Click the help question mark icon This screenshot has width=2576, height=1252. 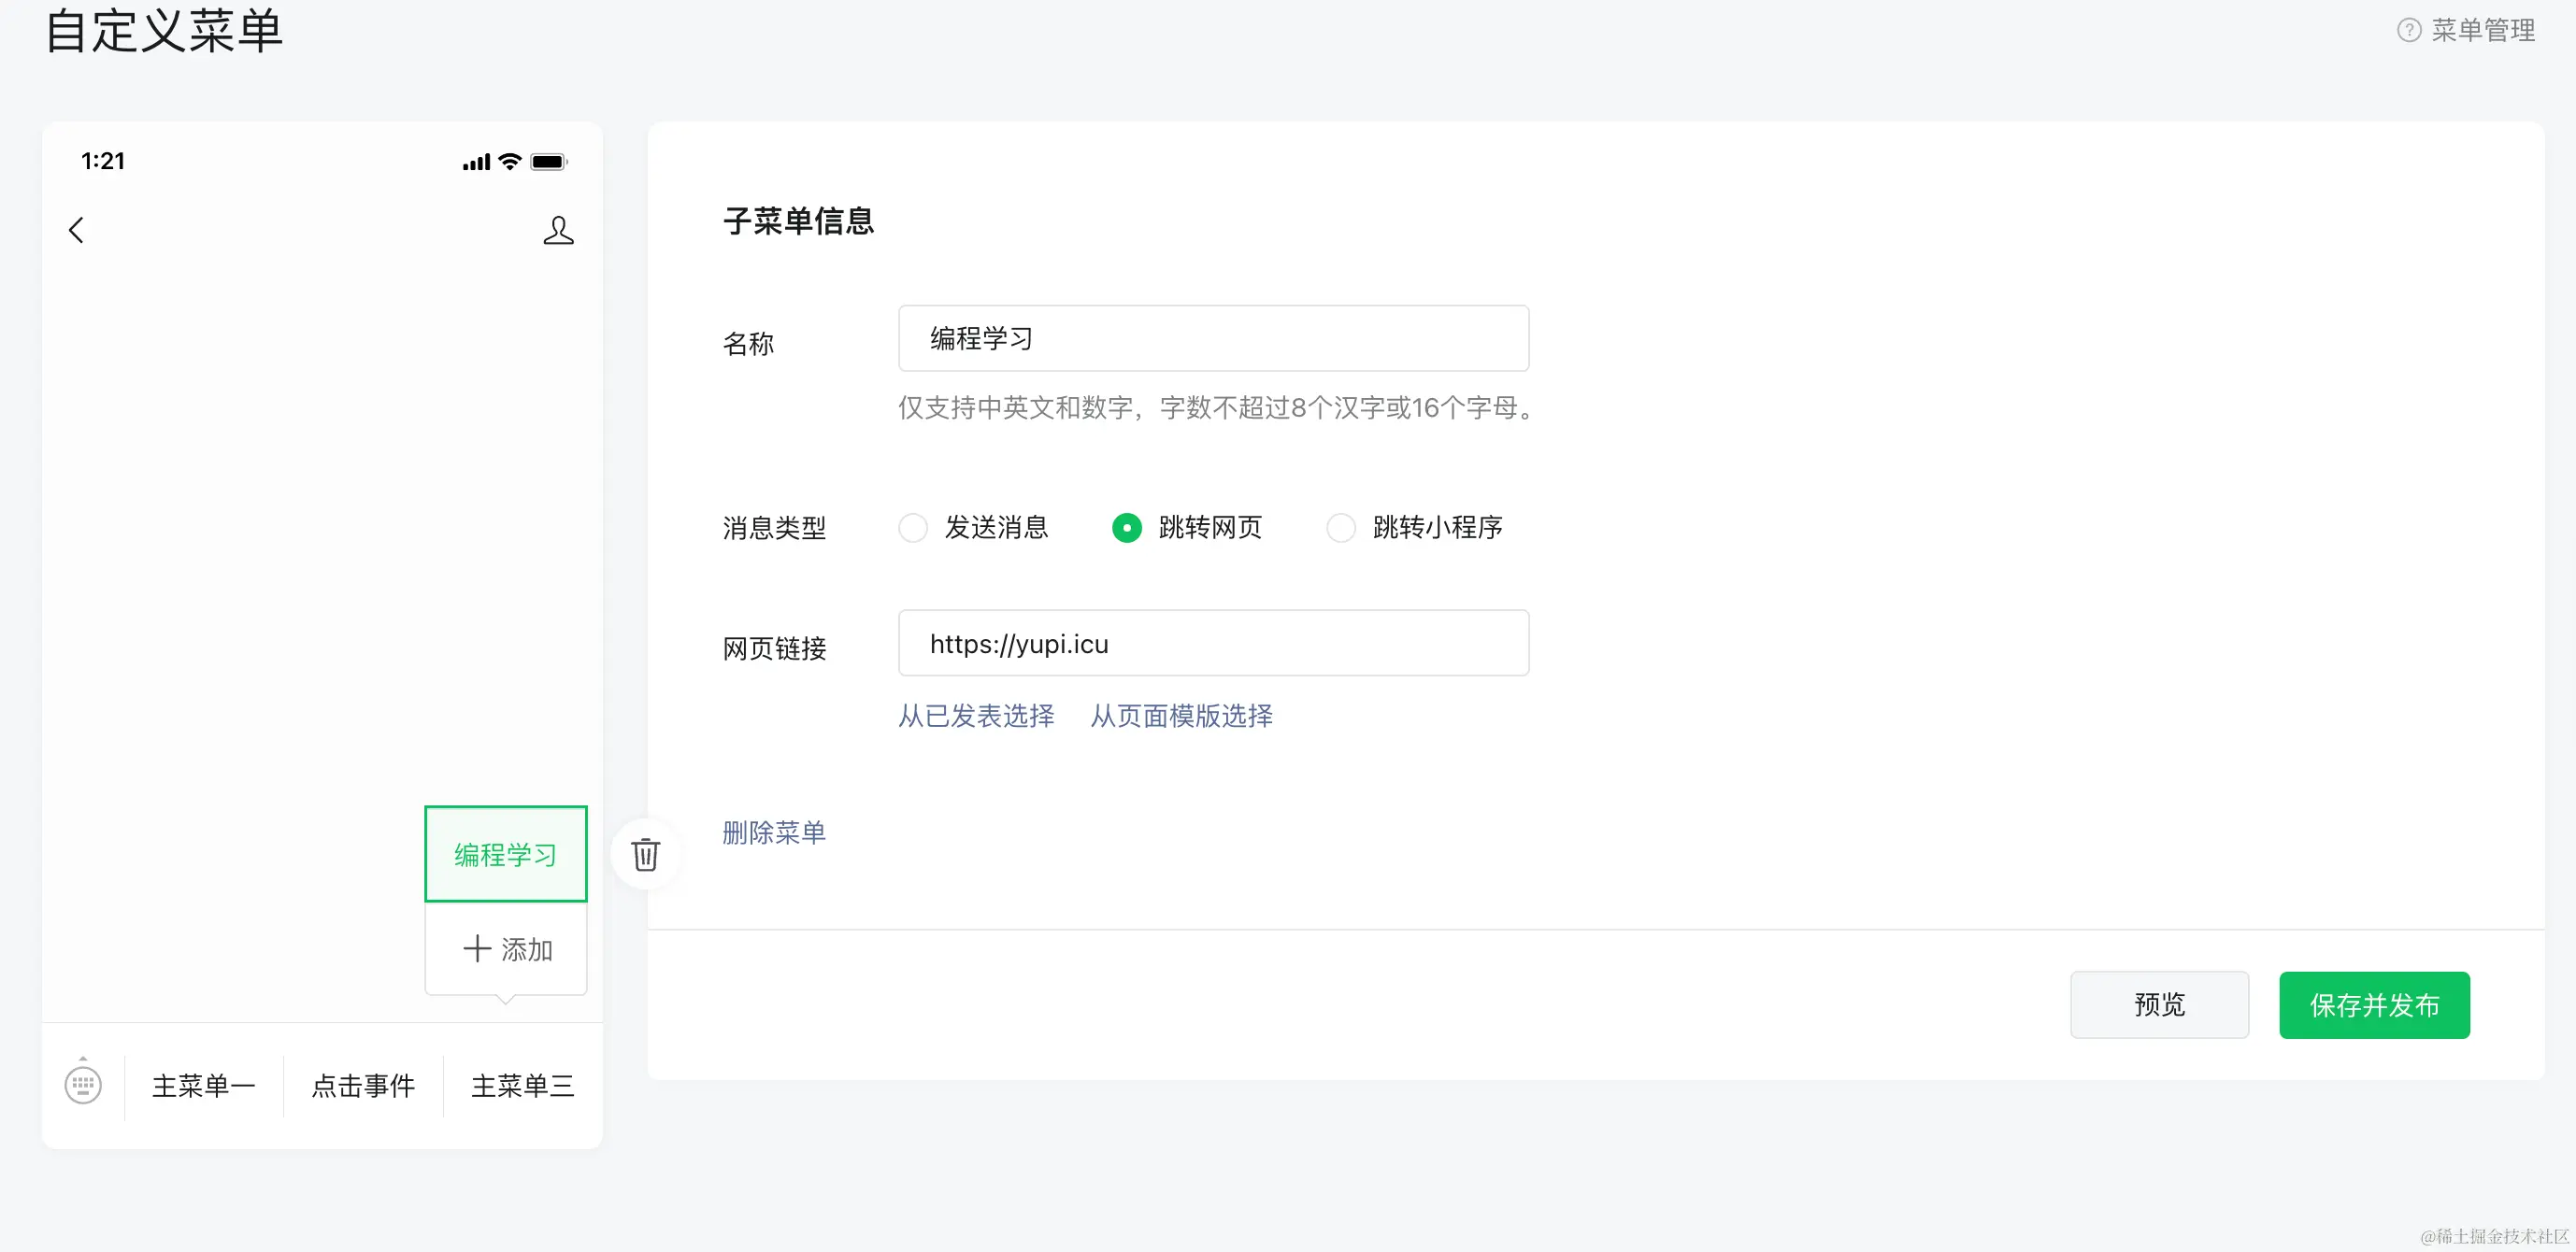pos(2409,30)
